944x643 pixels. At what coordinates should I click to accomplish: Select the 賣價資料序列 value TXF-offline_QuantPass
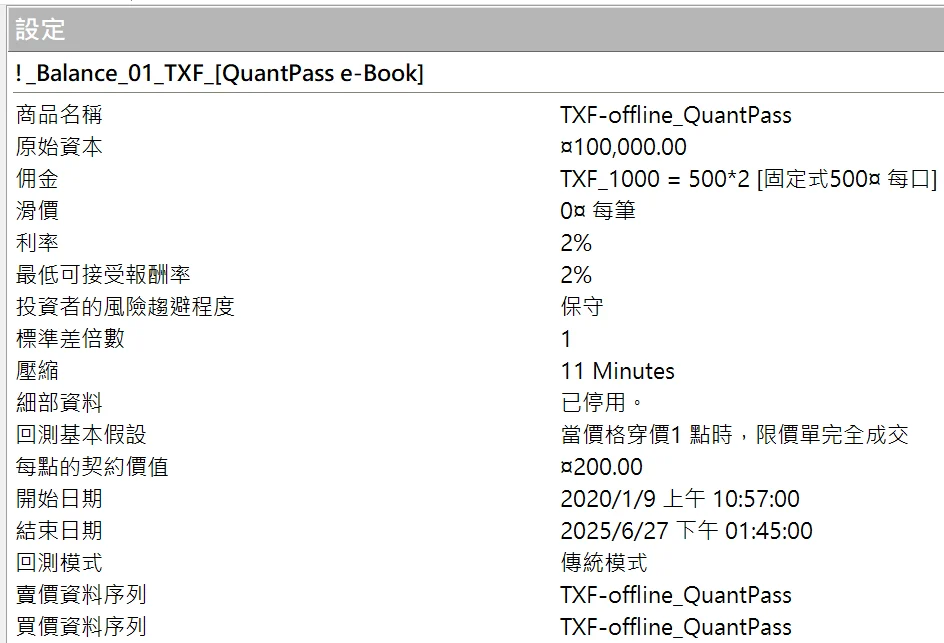point(675,595)
